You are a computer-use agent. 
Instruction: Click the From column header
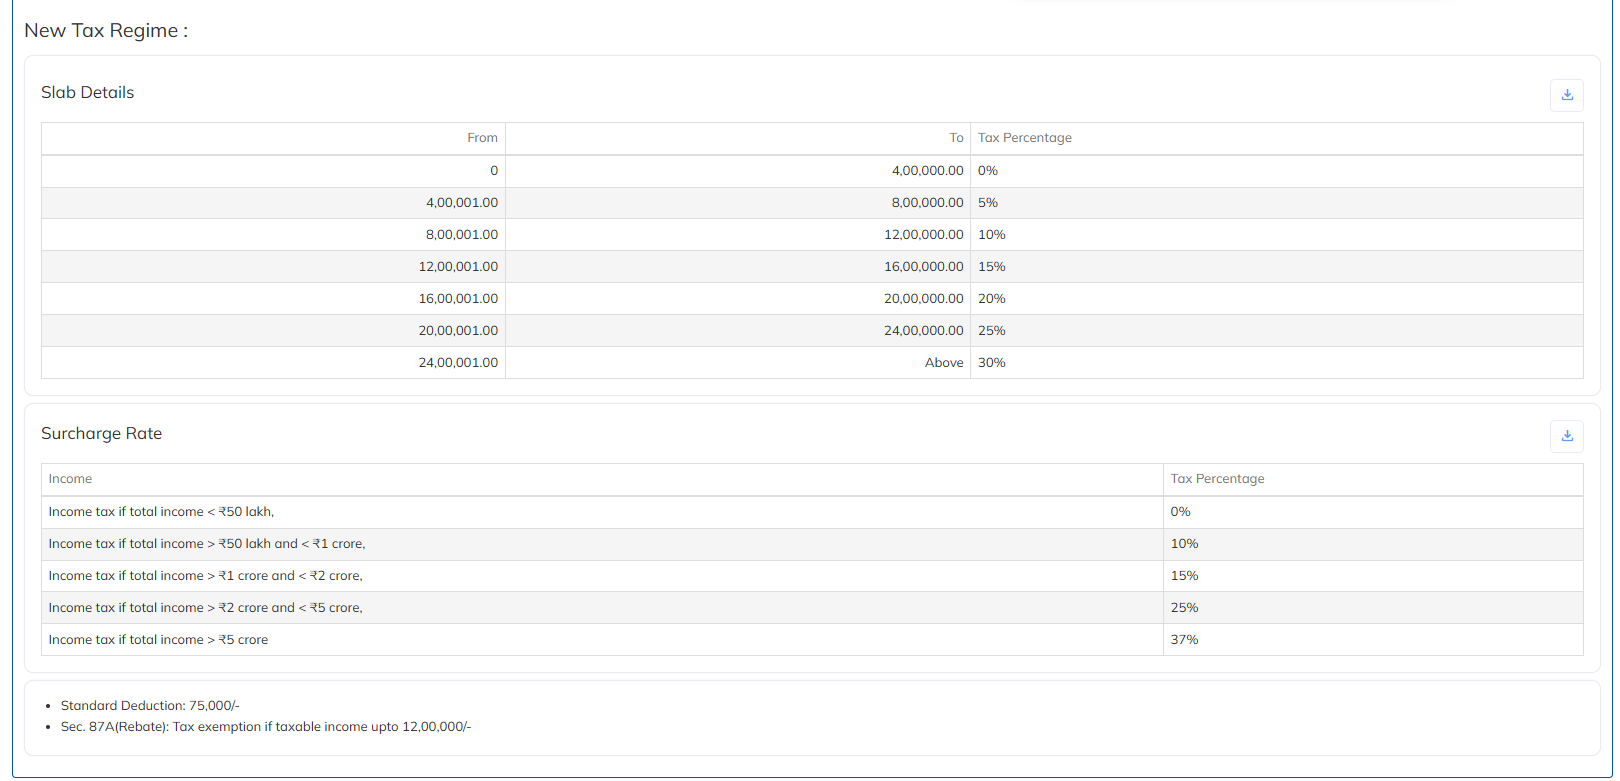pos(482,138)
